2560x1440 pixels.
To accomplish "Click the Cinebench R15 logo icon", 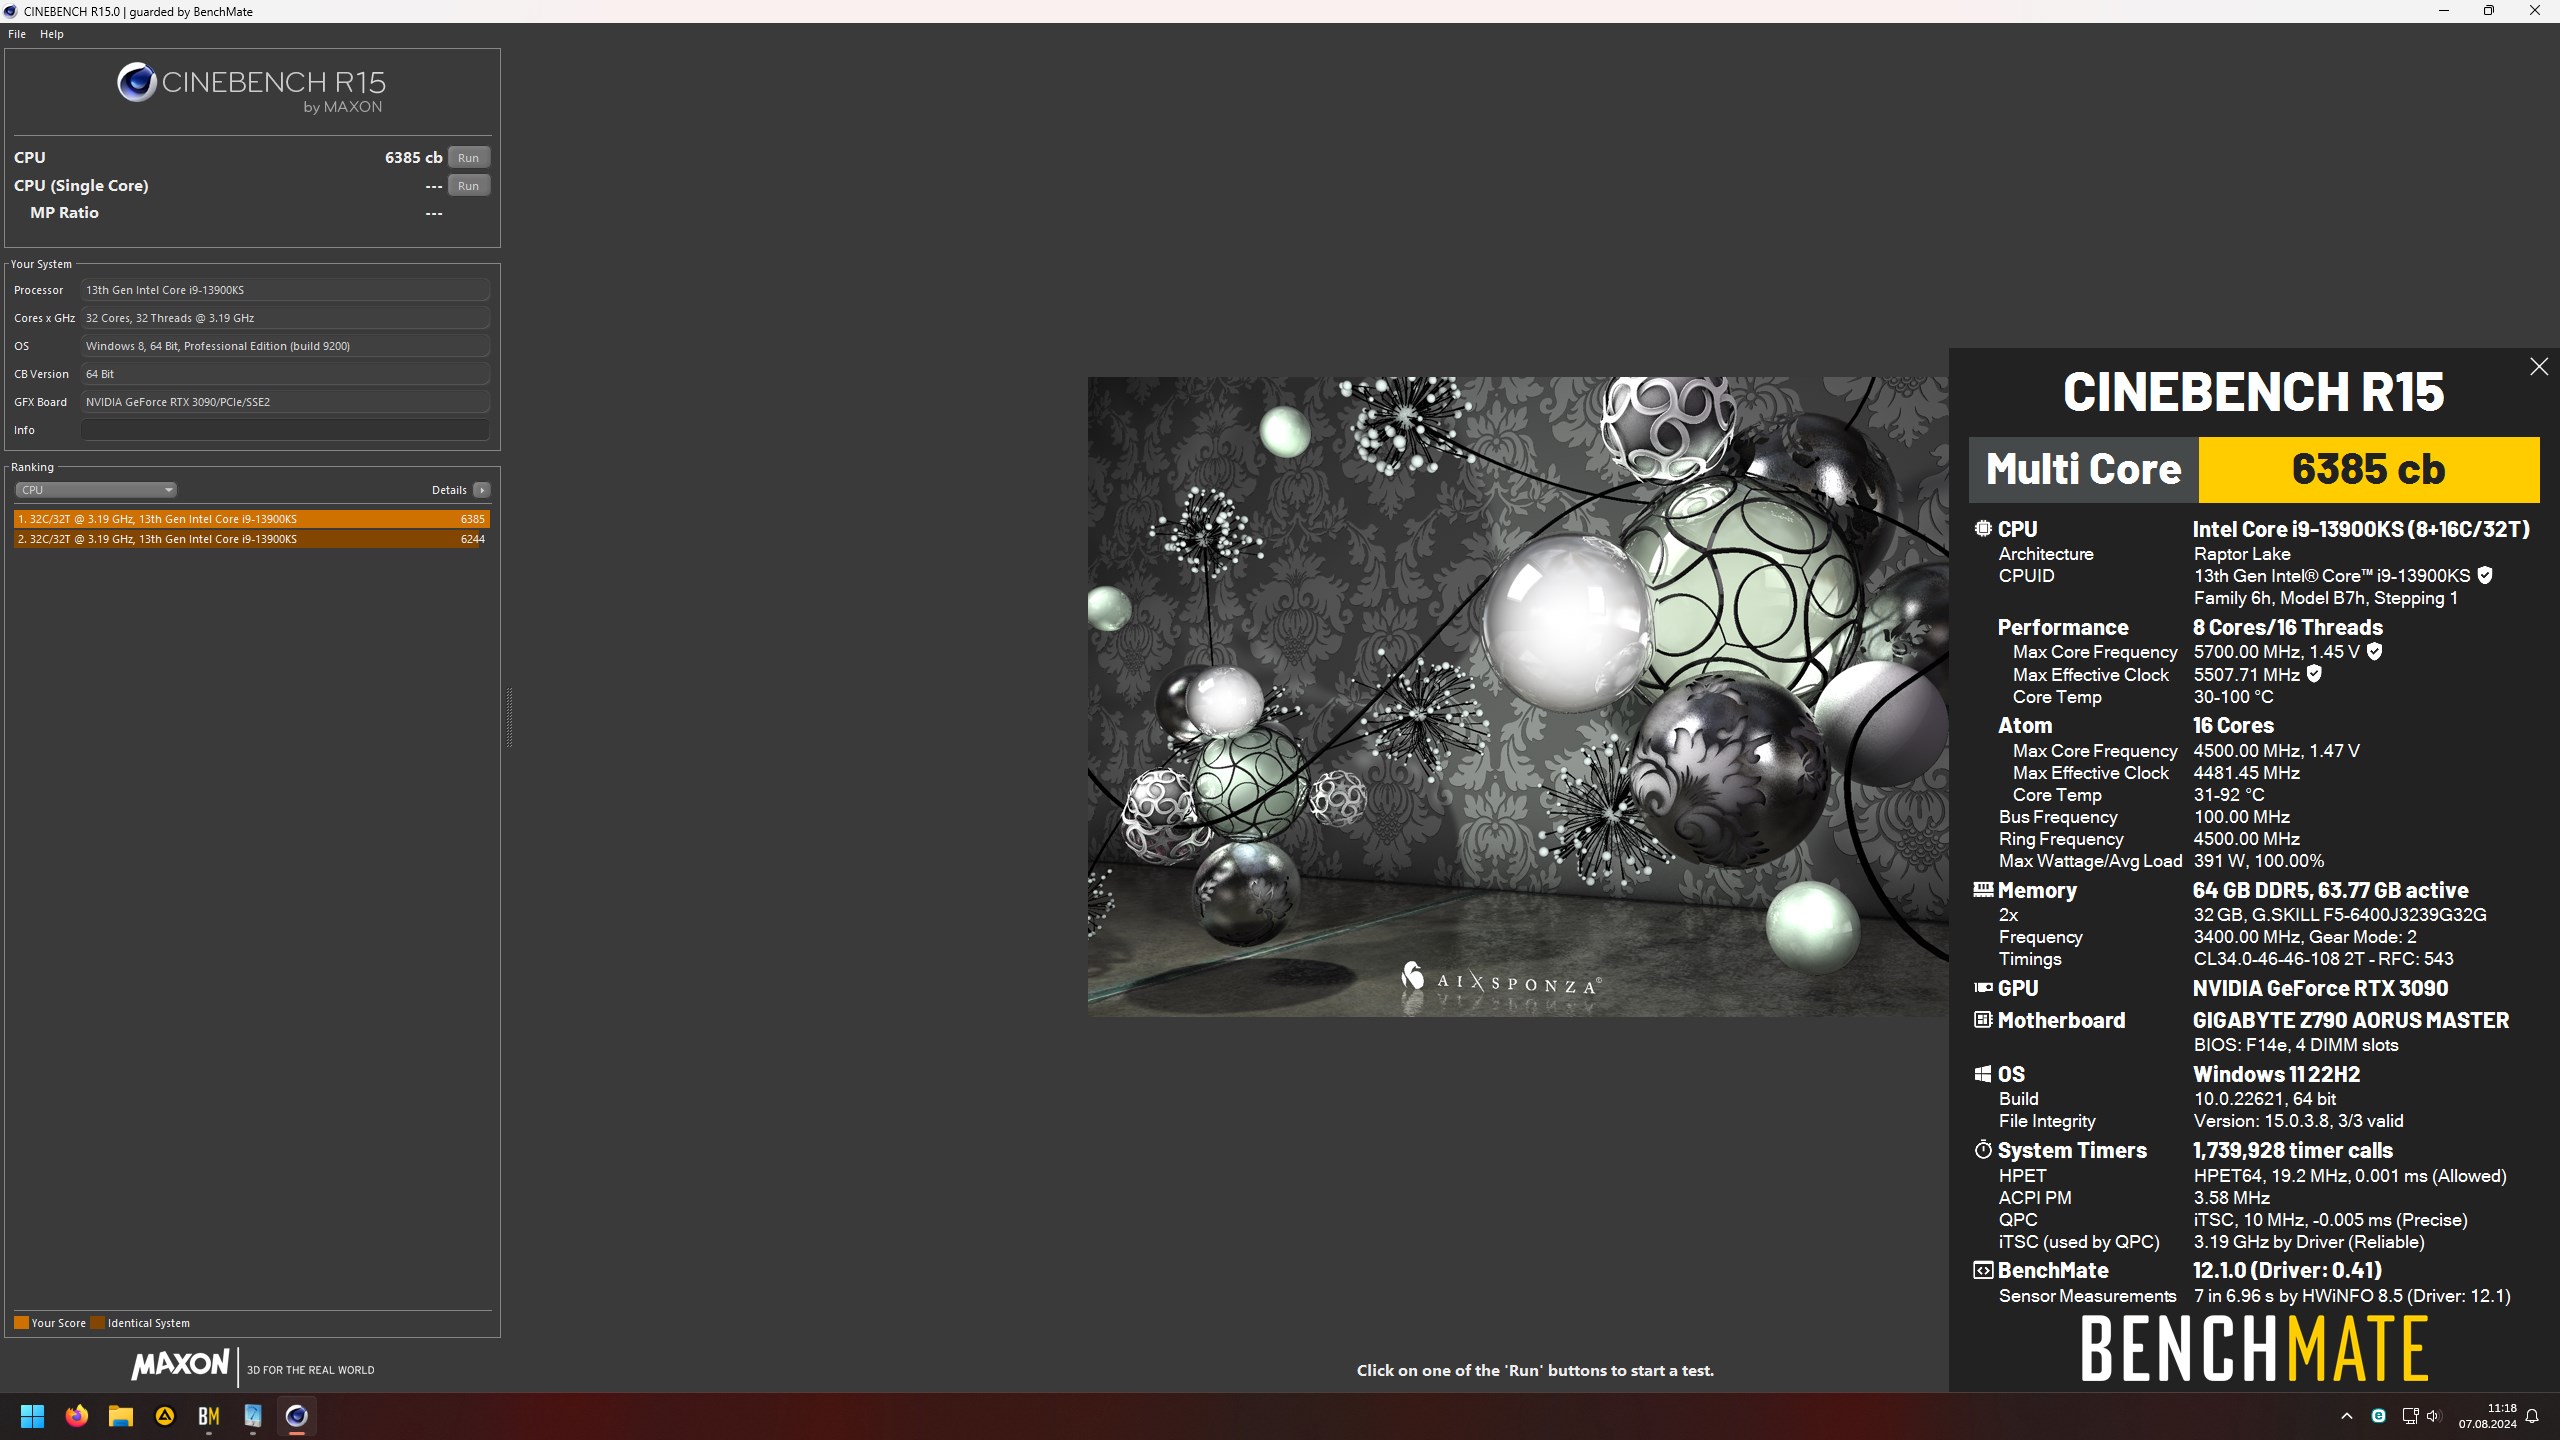I will (137, 82).
